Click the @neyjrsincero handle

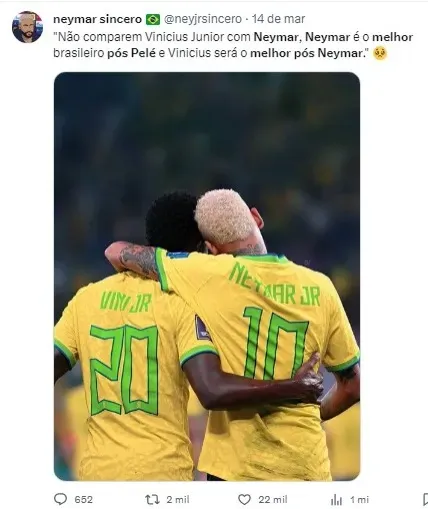click(x=203, y=19)
